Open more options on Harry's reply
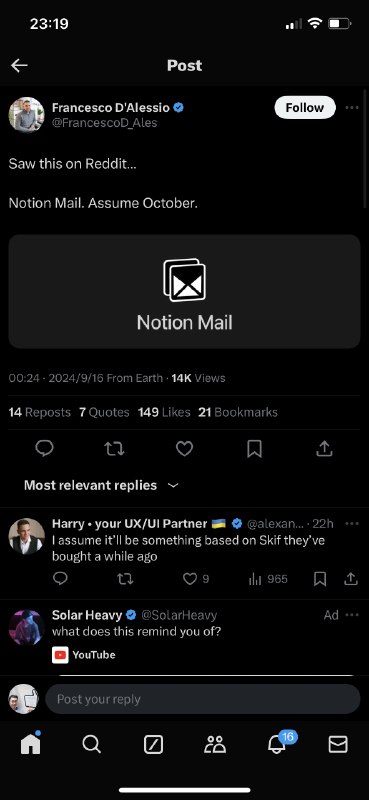Viewport: 369px width, 800px height. [x=352, y=523]
